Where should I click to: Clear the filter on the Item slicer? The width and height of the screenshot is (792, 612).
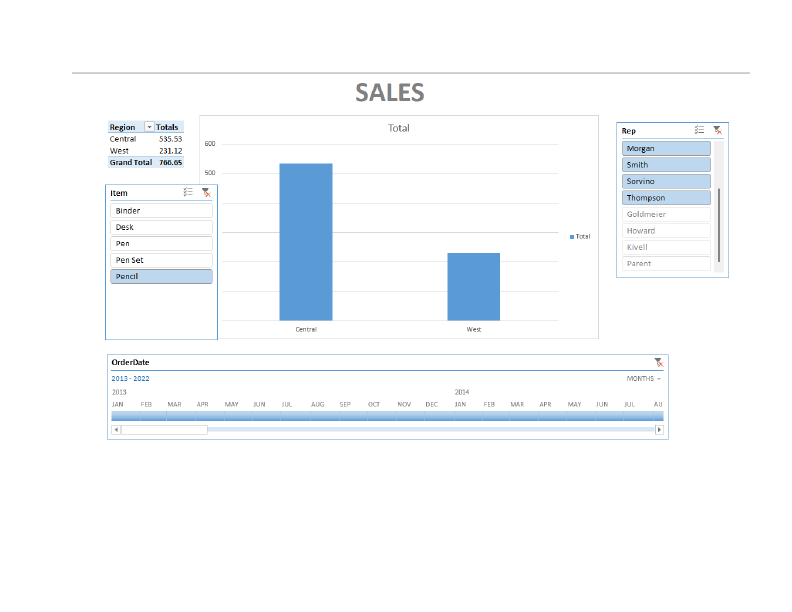(206, 192)
